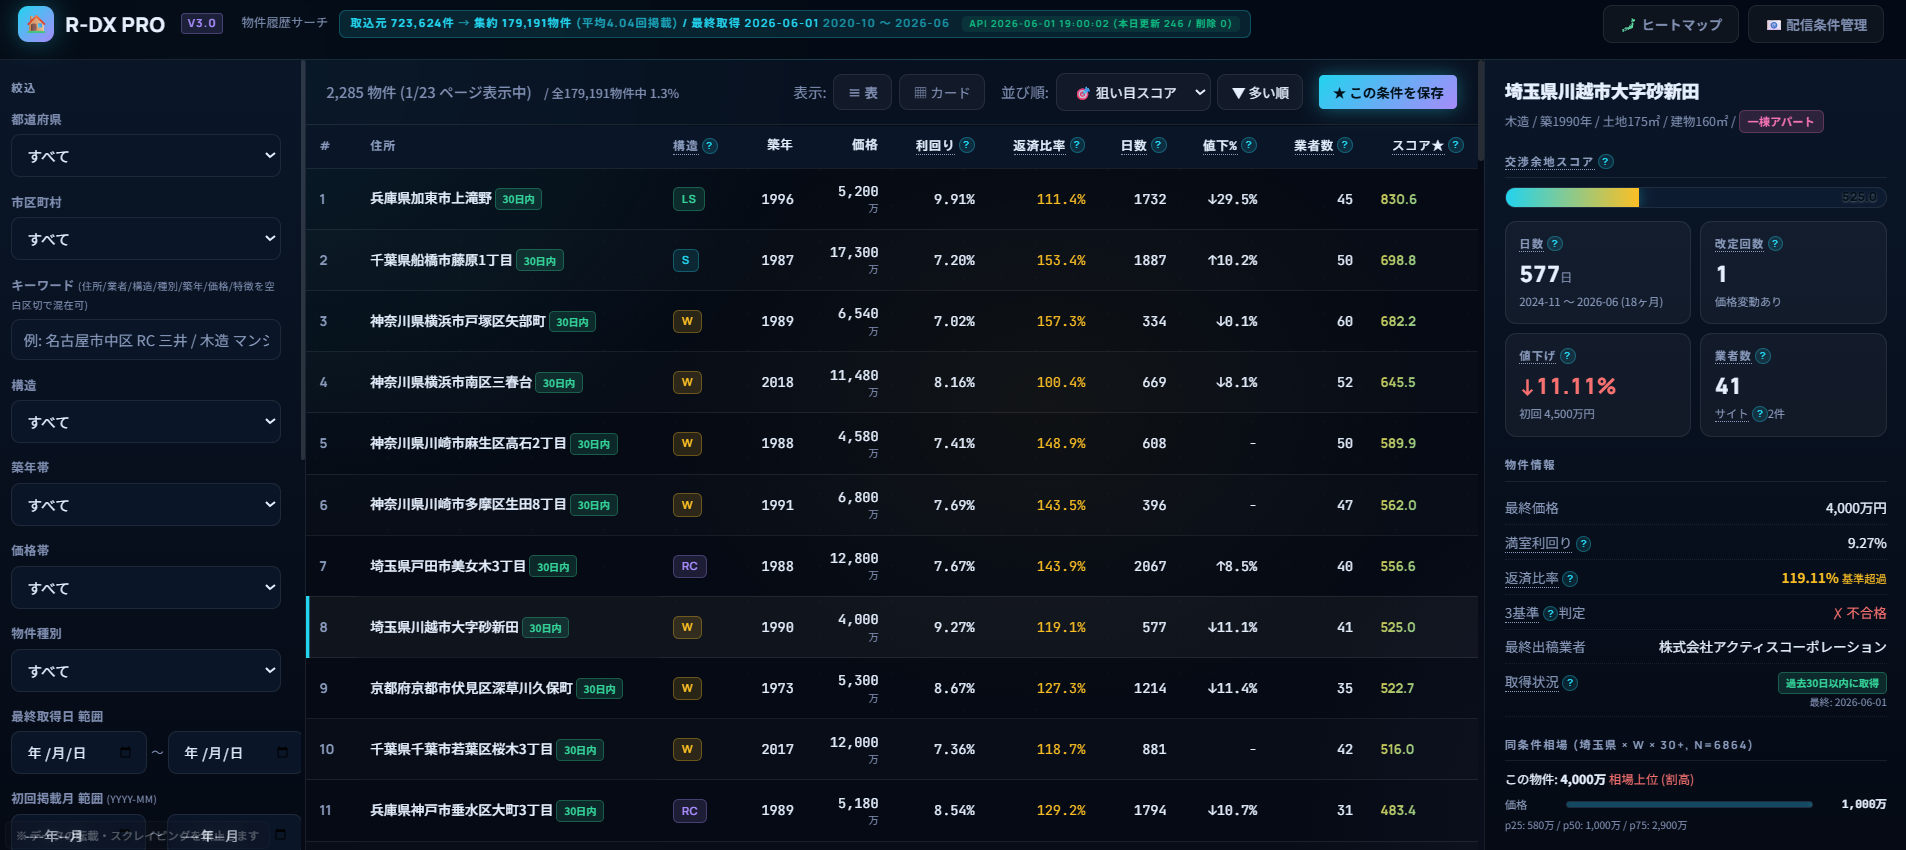Image resolution: width=1906 pixels, height=850 pixels.
Task: Click help icon next to 返済比率 column header
Action: click(1077, 145)
